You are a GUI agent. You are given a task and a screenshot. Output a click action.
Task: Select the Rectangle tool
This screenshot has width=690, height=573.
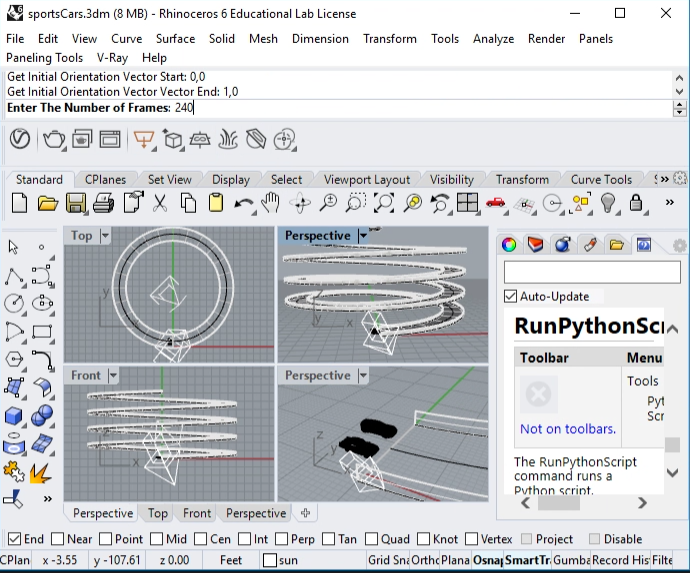(x=42, y=331)
